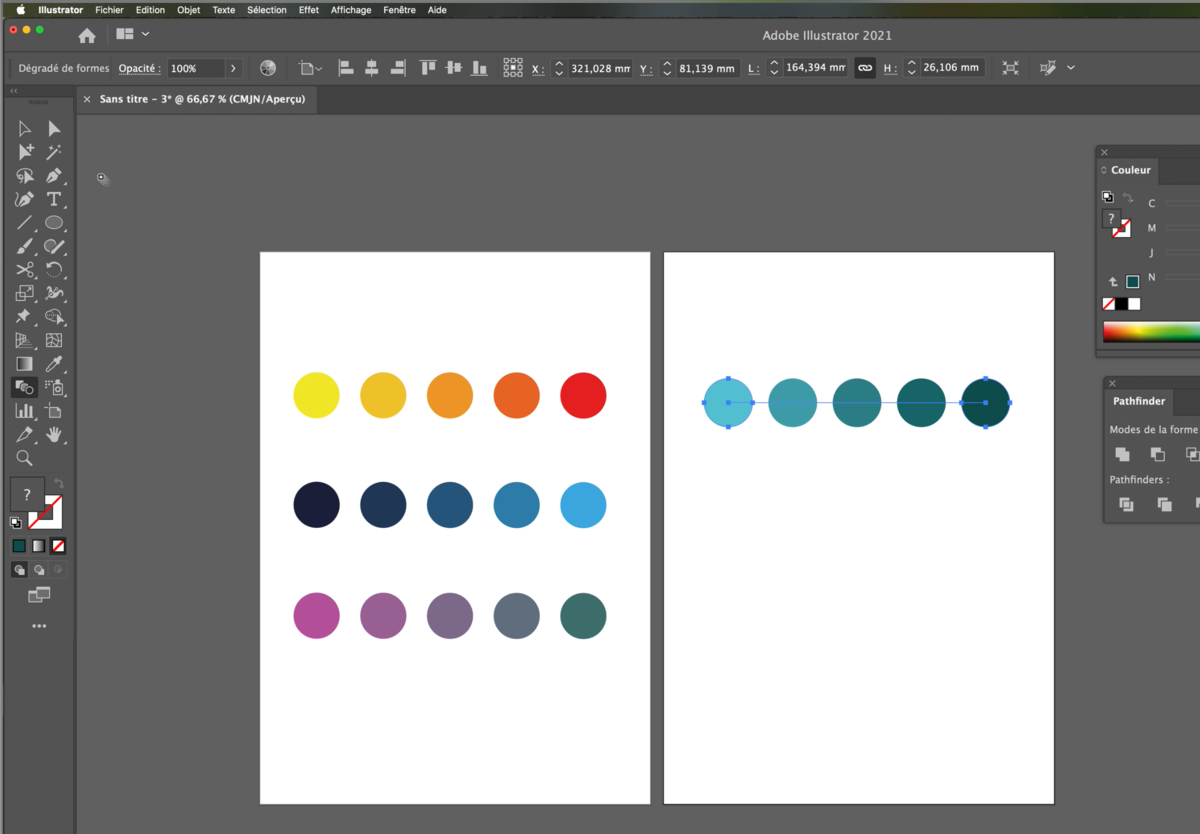Click the L width stepper arrows
This screenshot has width=1200, height=834.
[x=774, y=68]
